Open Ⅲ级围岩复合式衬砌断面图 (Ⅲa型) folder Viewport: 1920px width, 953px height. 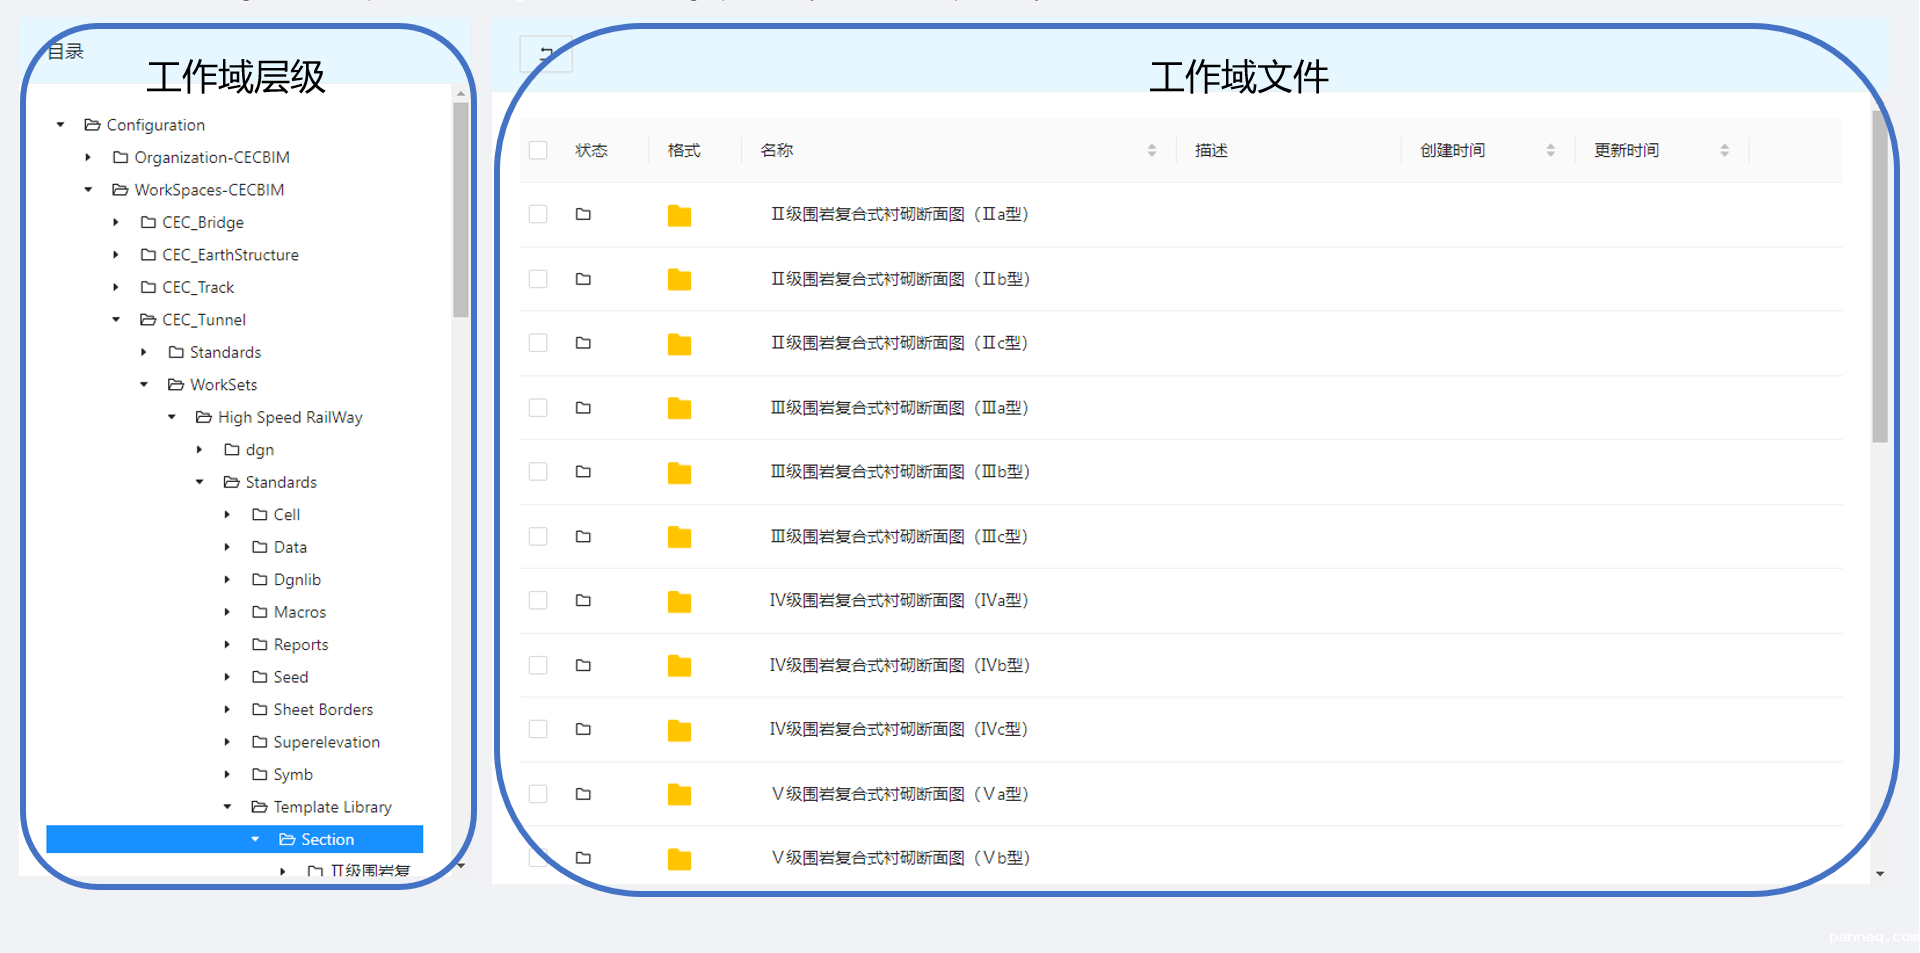click(898, 408)
